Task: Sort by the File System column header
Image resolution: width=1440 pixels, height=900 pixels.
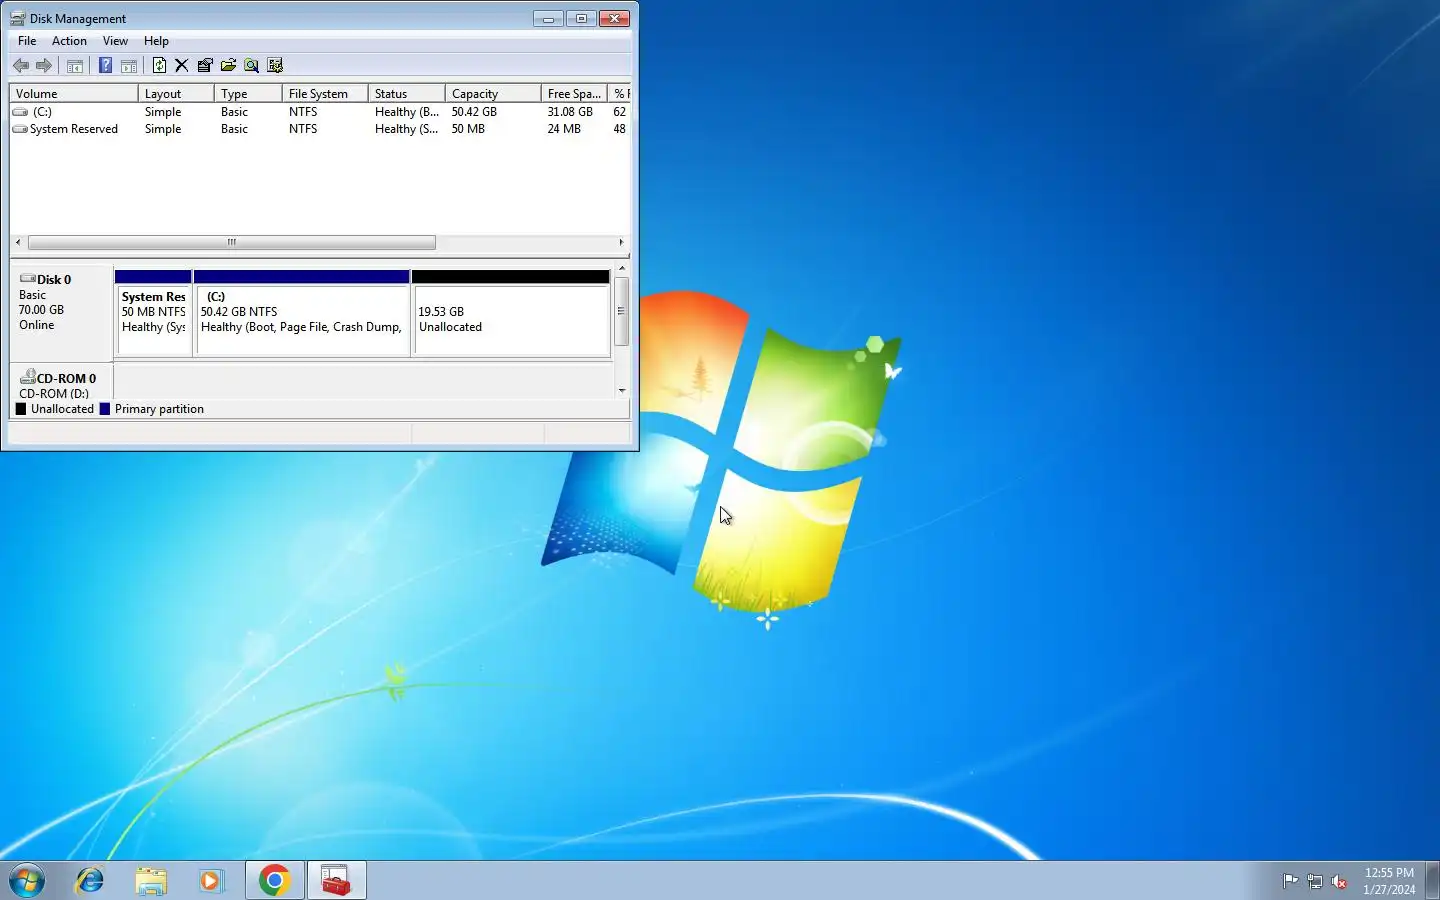Action: coord(325,93)
